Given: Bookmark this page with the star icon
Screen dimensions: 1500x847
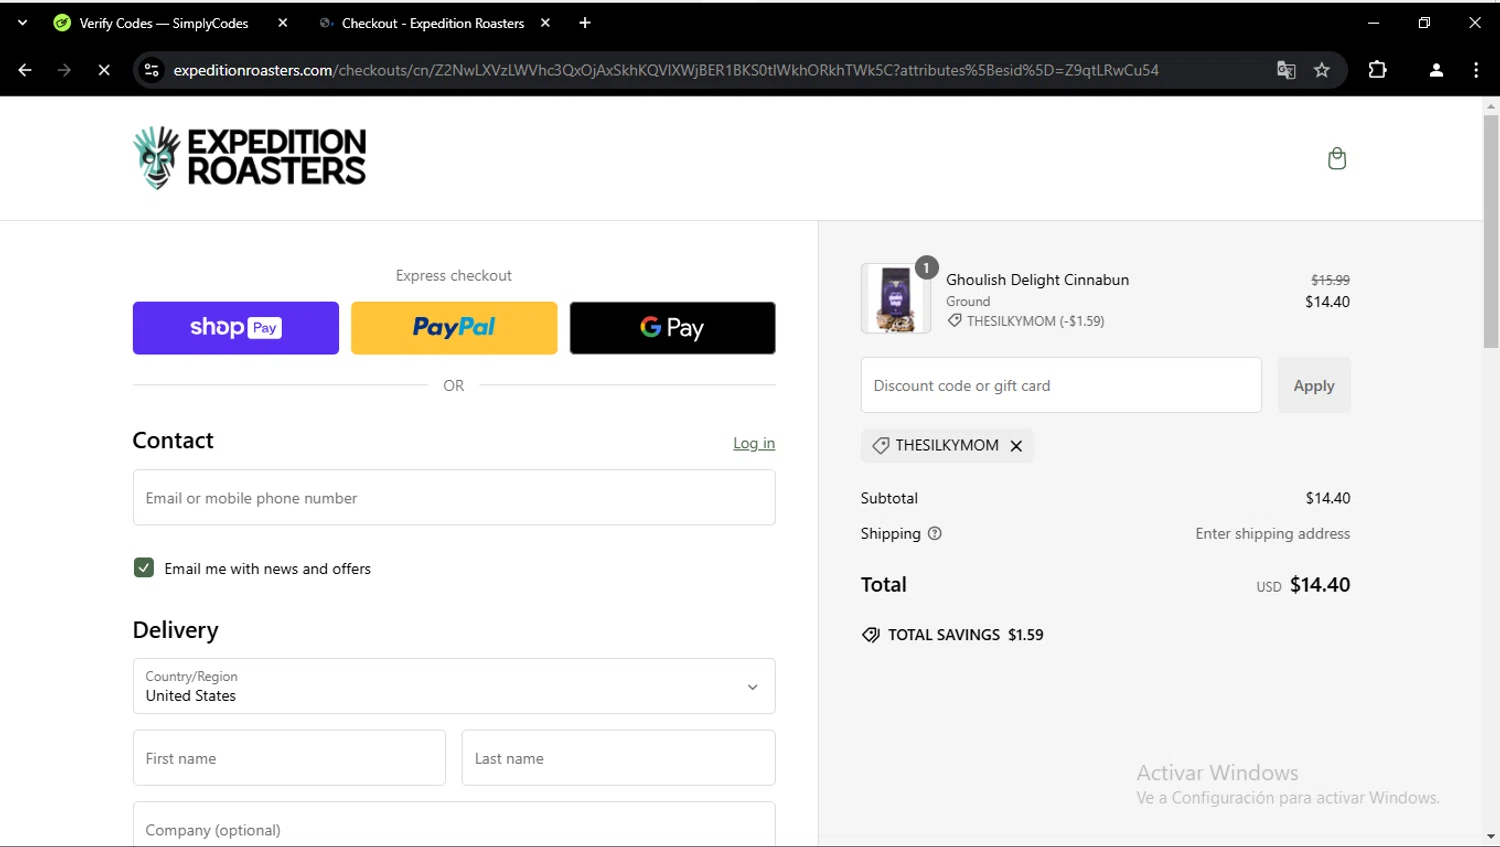Looking at the screenshot, I should (1322, 70).
